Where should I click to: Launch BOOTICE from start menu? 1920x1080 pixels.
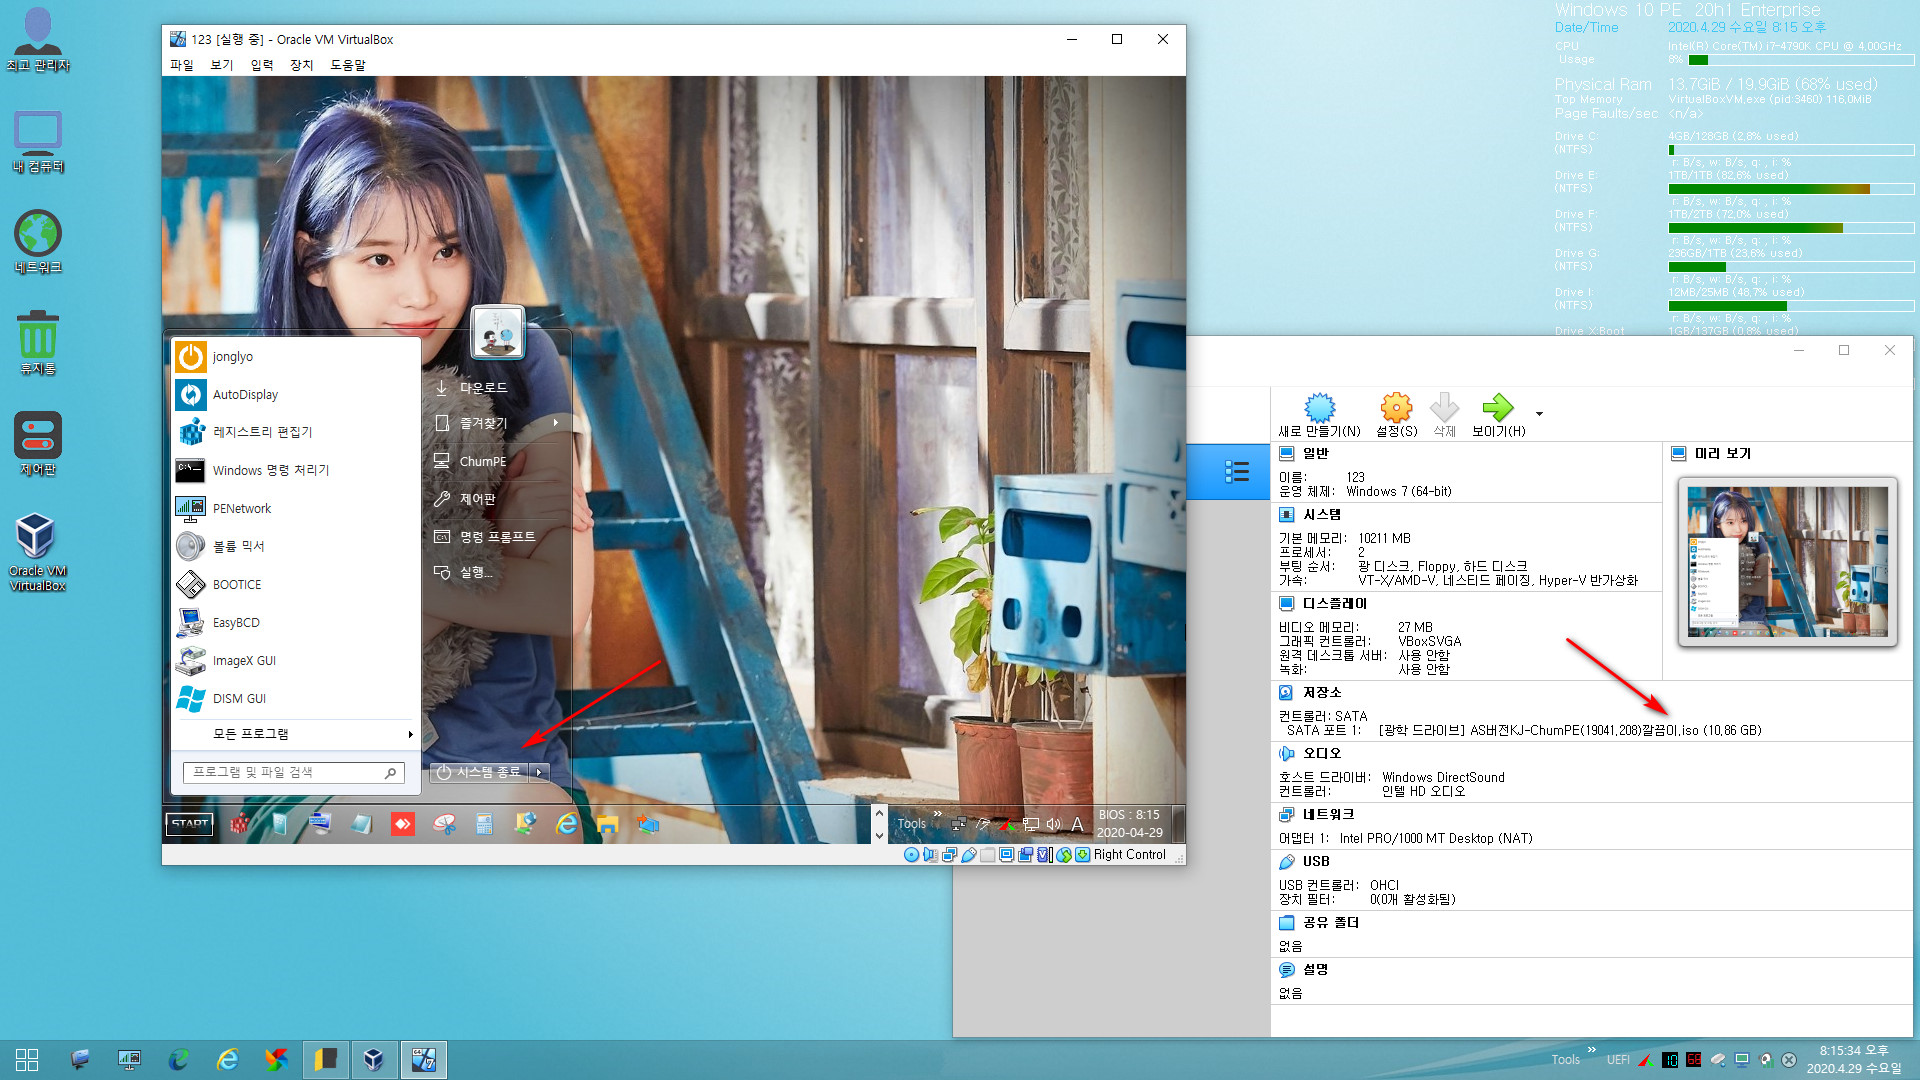(x=295, y=584)
